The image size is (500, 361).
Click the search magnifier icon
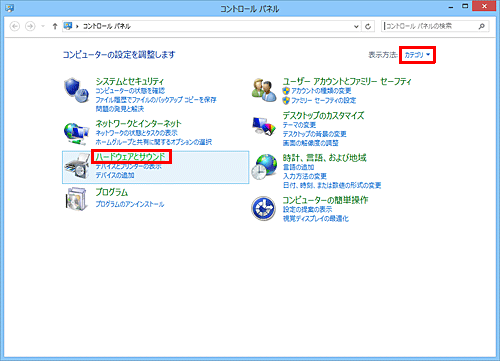click(x=481, y=26)
